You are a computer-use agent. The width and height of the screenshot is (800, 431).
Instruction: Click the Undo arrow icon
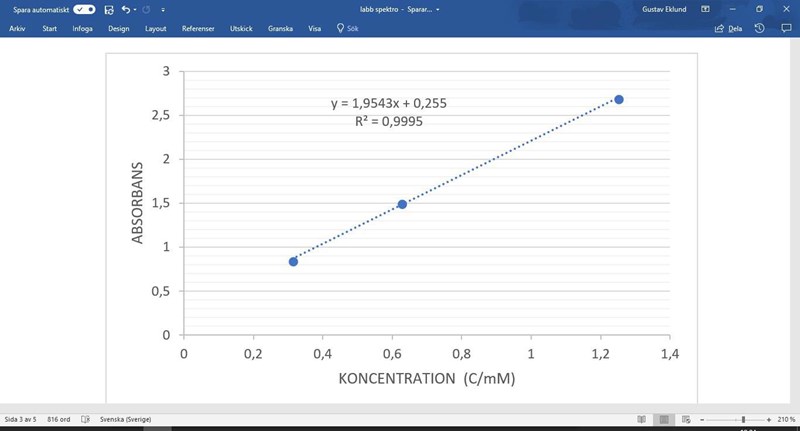point(125,9)
